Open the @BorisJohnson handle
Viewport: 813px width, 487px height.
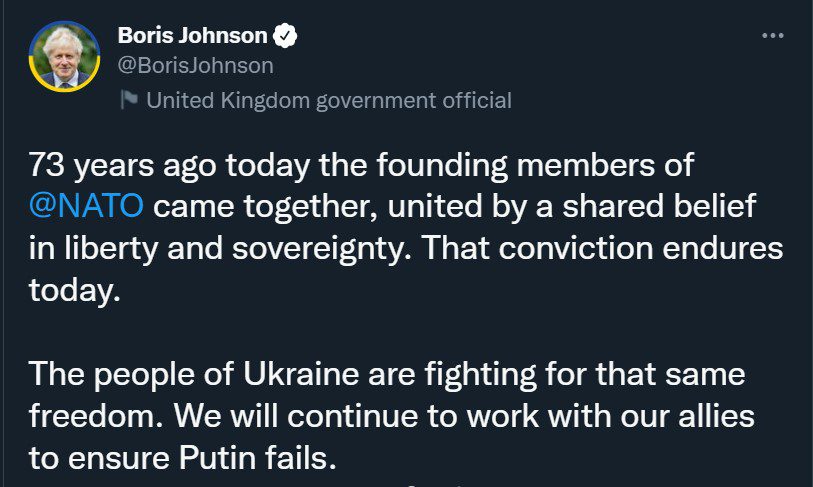coord(195,65)
